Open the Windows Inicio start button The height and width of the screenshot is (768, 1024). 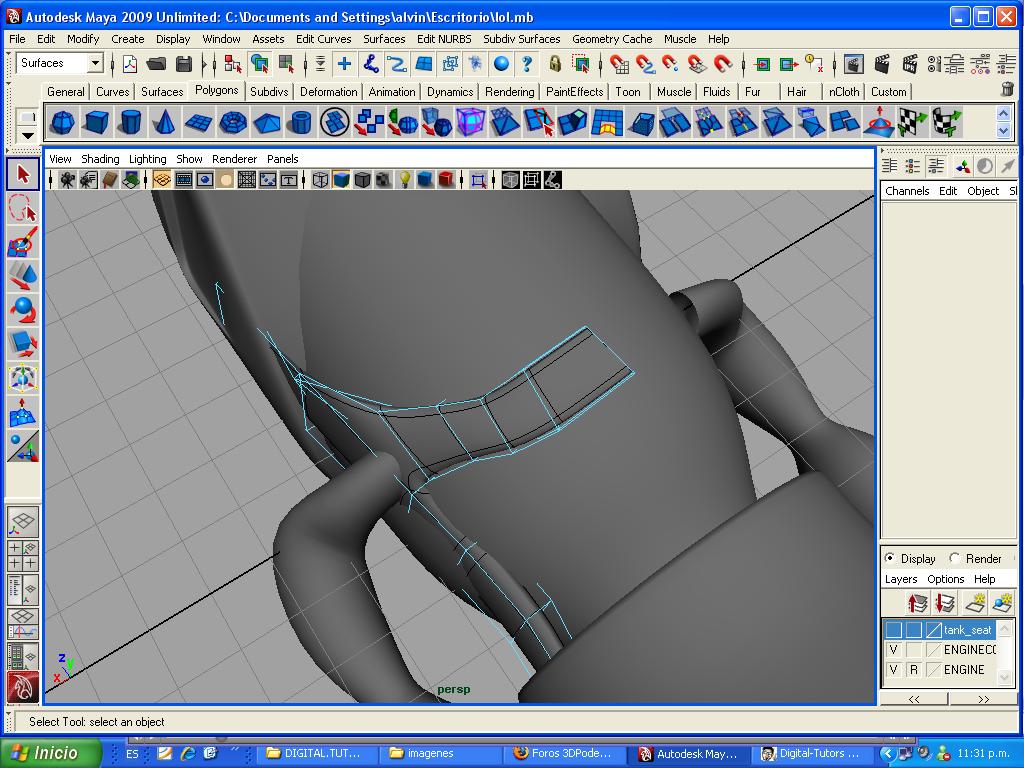coord(51,753)
